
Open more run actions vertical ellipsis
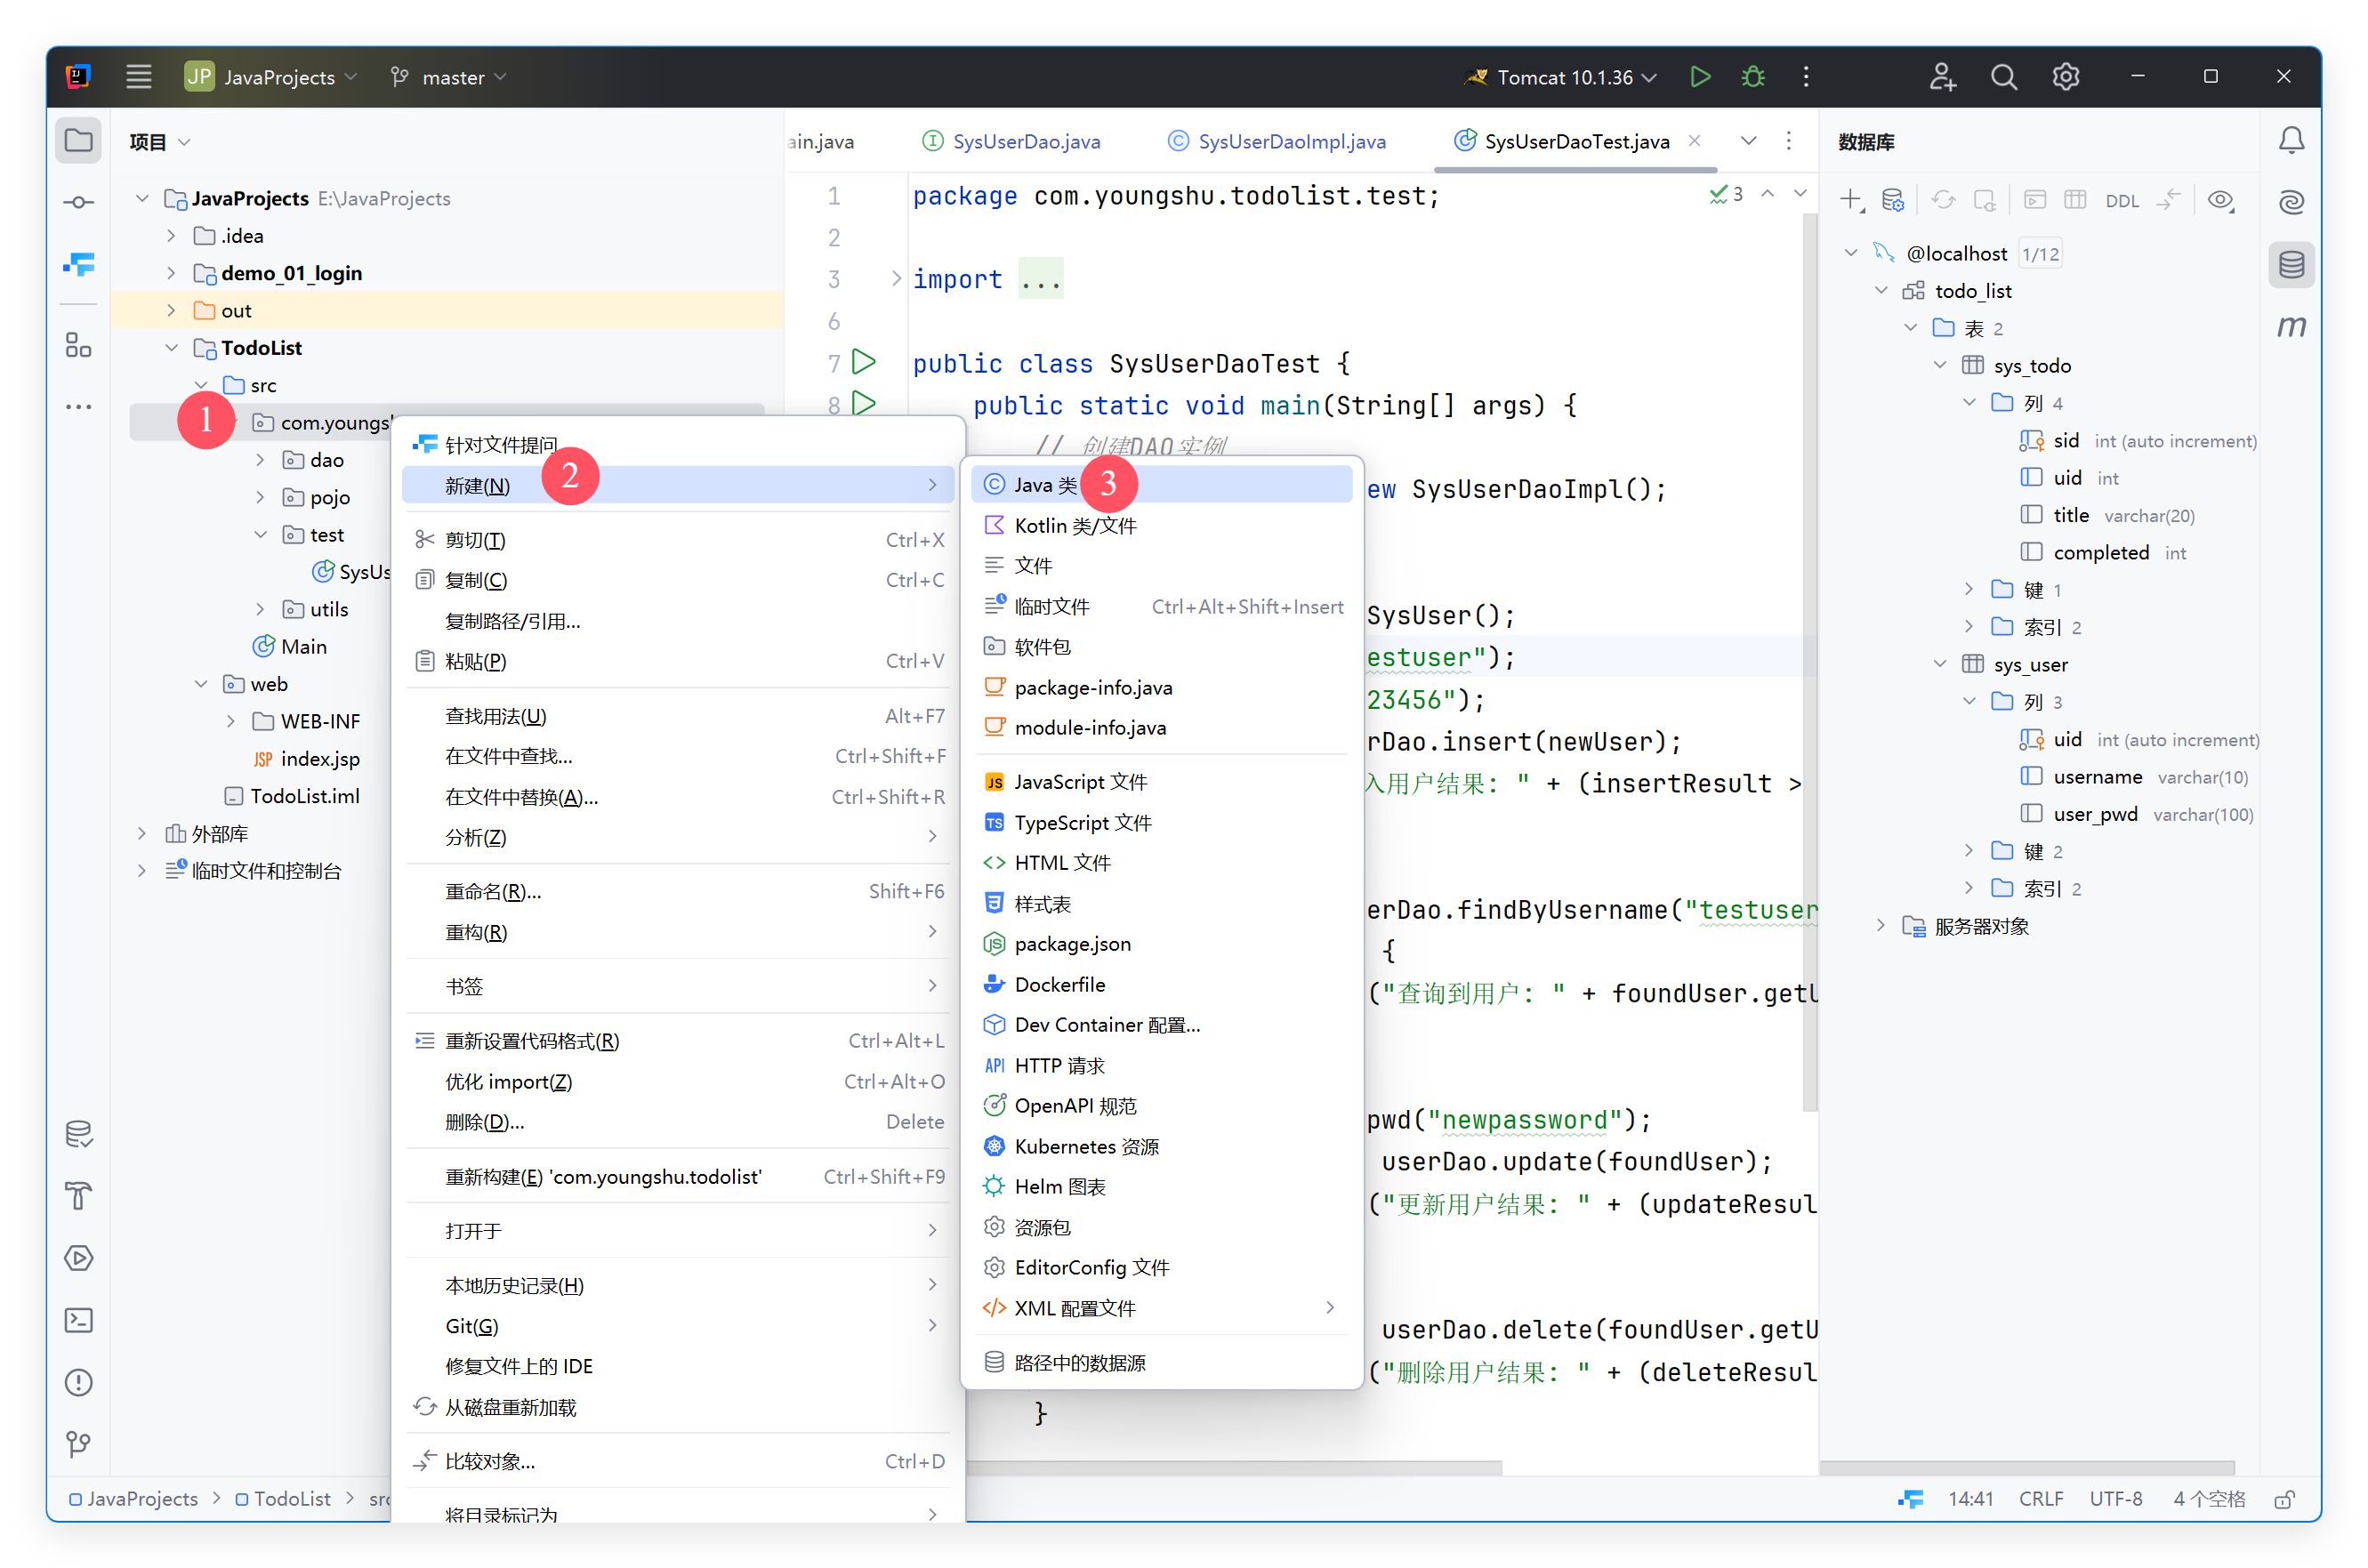click(x=1805, y=77)
